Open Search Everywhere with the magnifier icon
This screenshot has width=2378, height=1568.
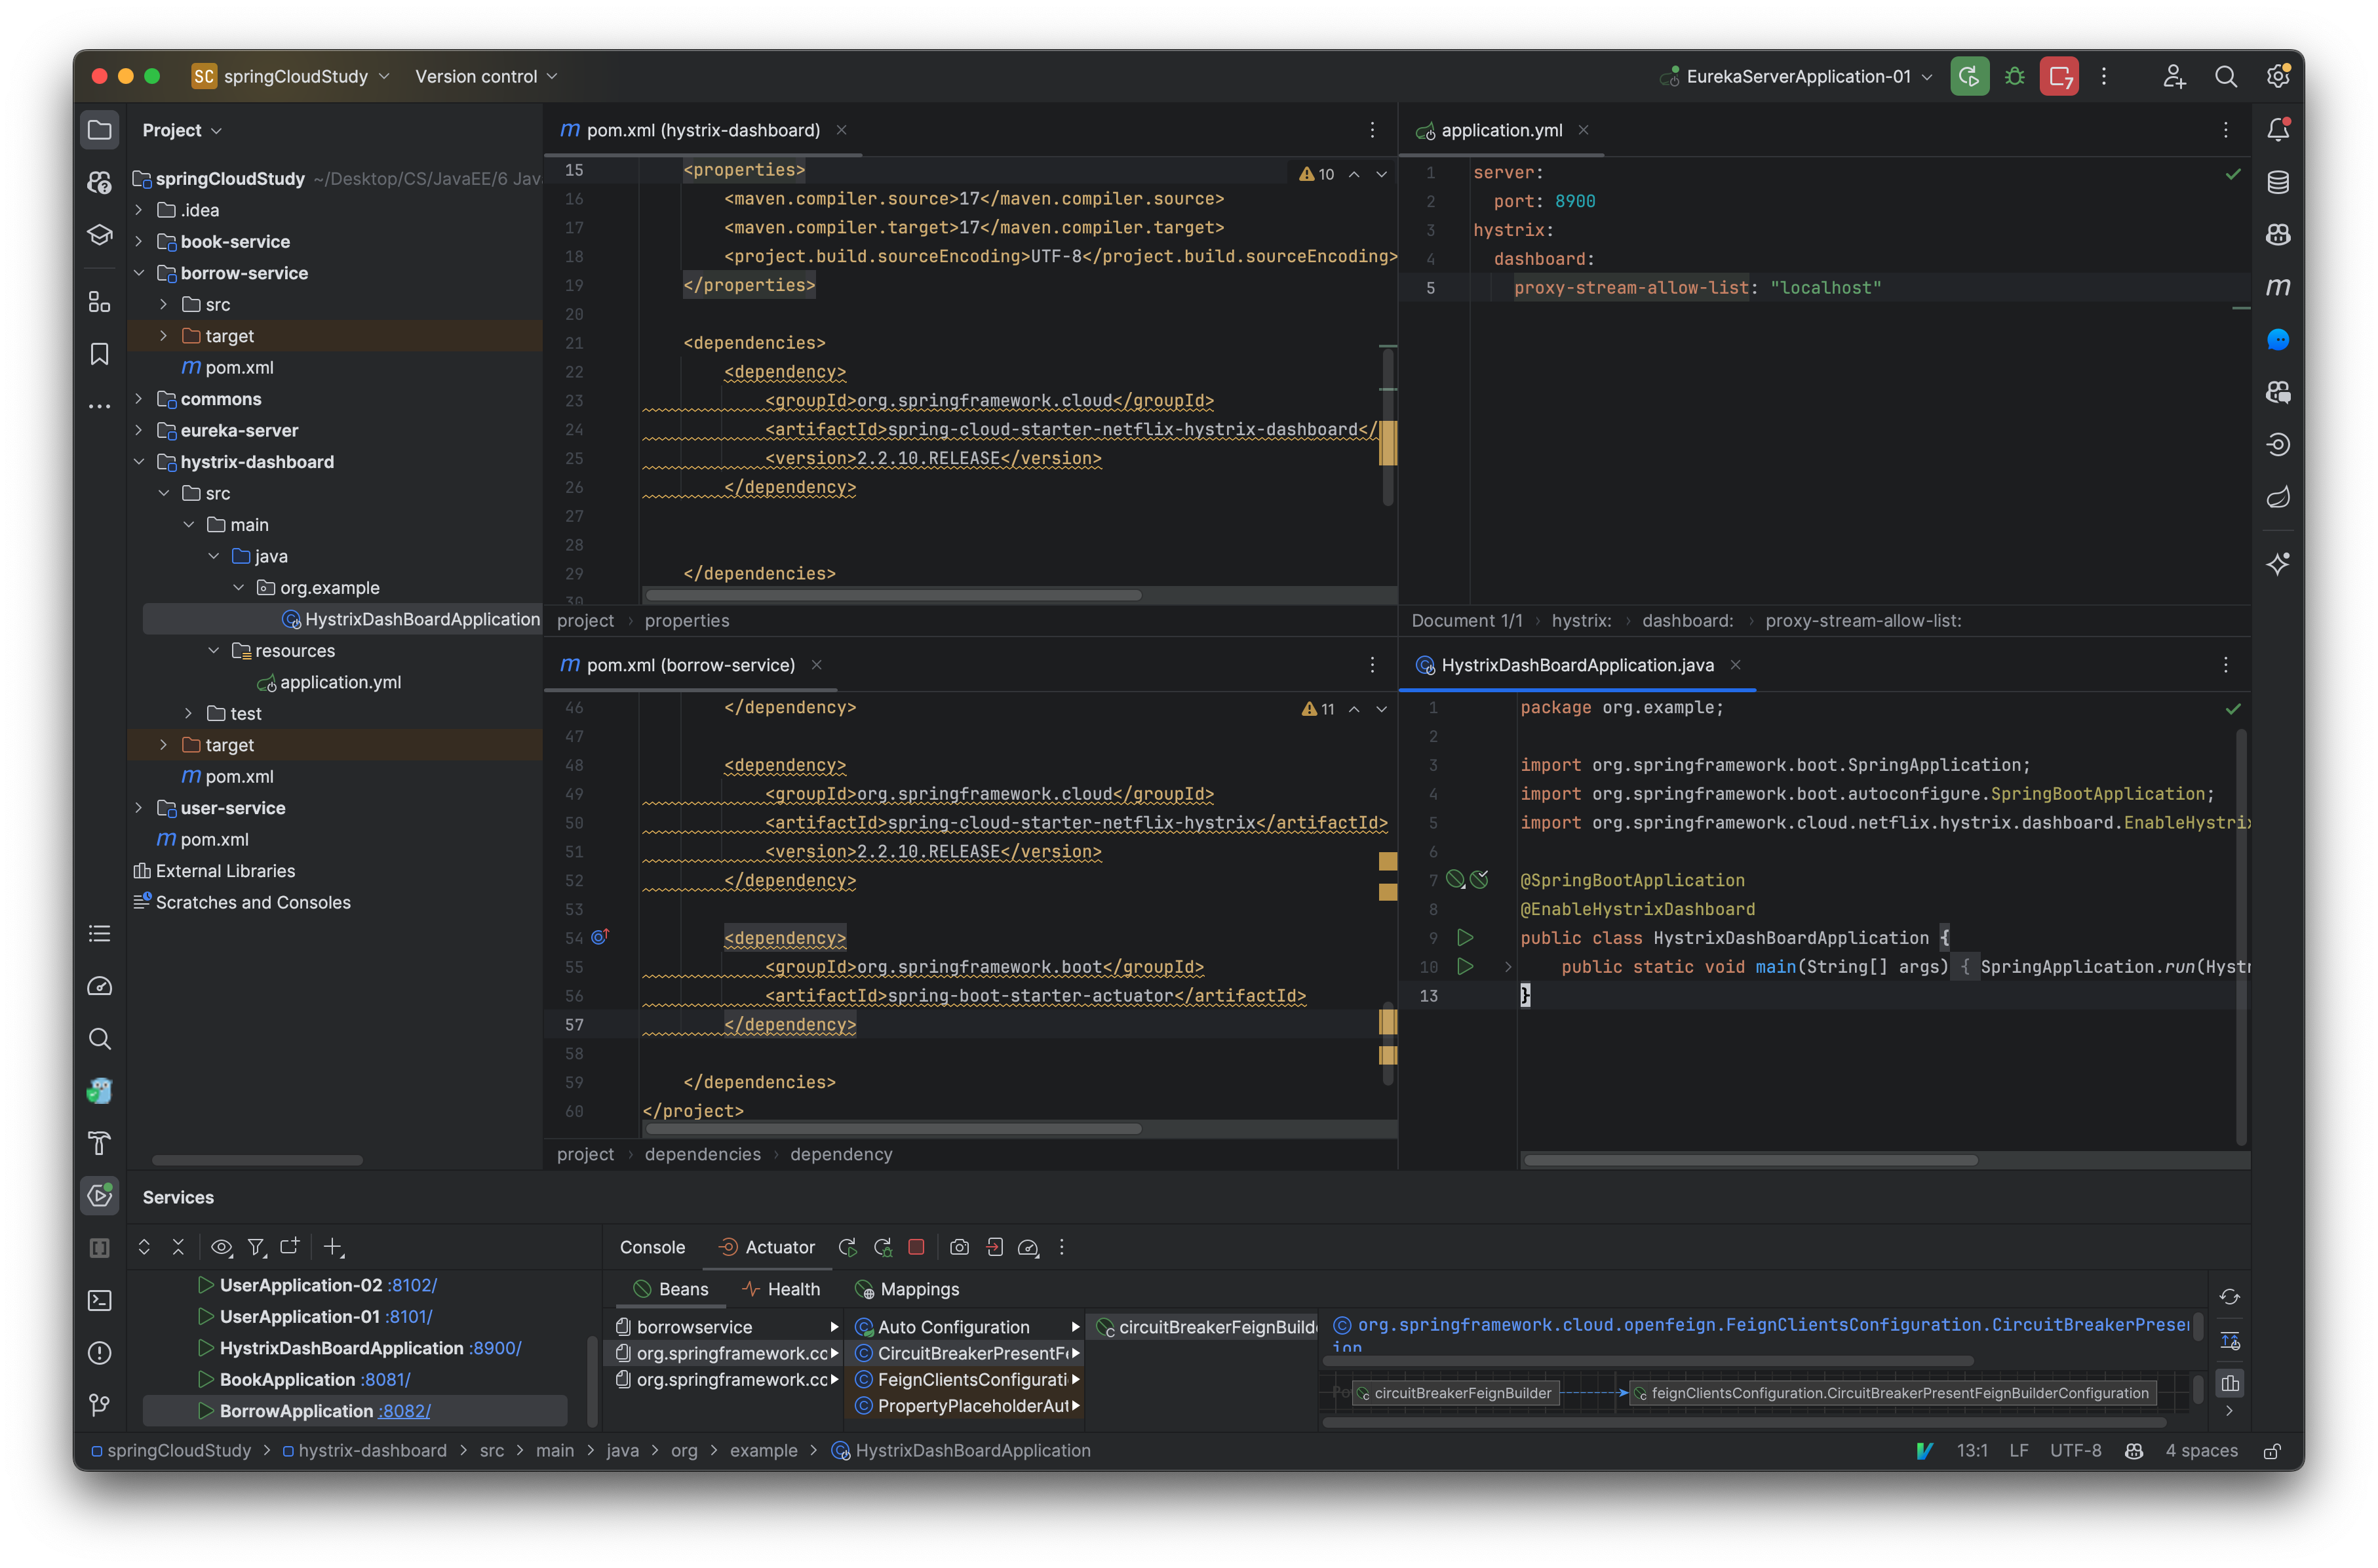pos(2226,75)
